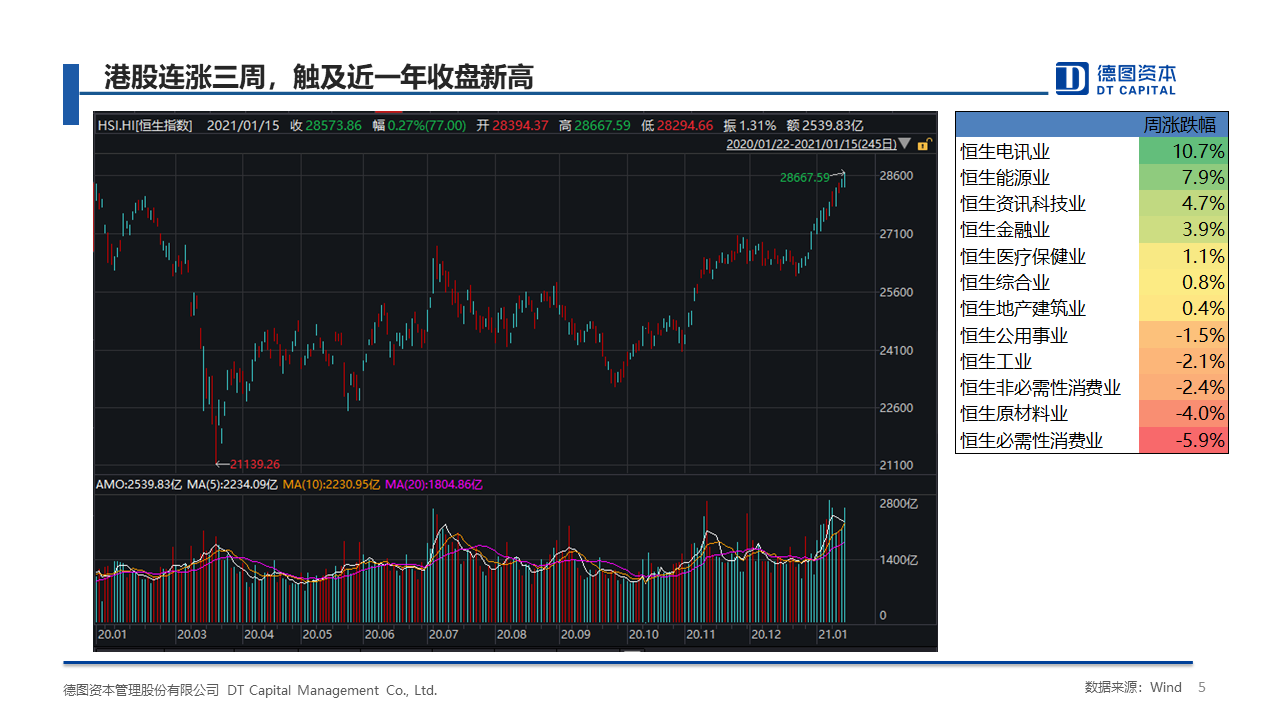Click the red 21139.26 low marker
1280x720 pixels.
[x=254, y=464]
